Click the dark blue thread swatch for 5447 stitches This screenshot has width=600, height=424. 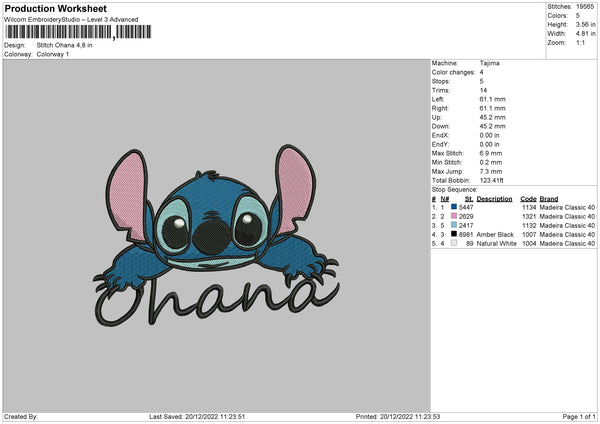coord(454,207)
